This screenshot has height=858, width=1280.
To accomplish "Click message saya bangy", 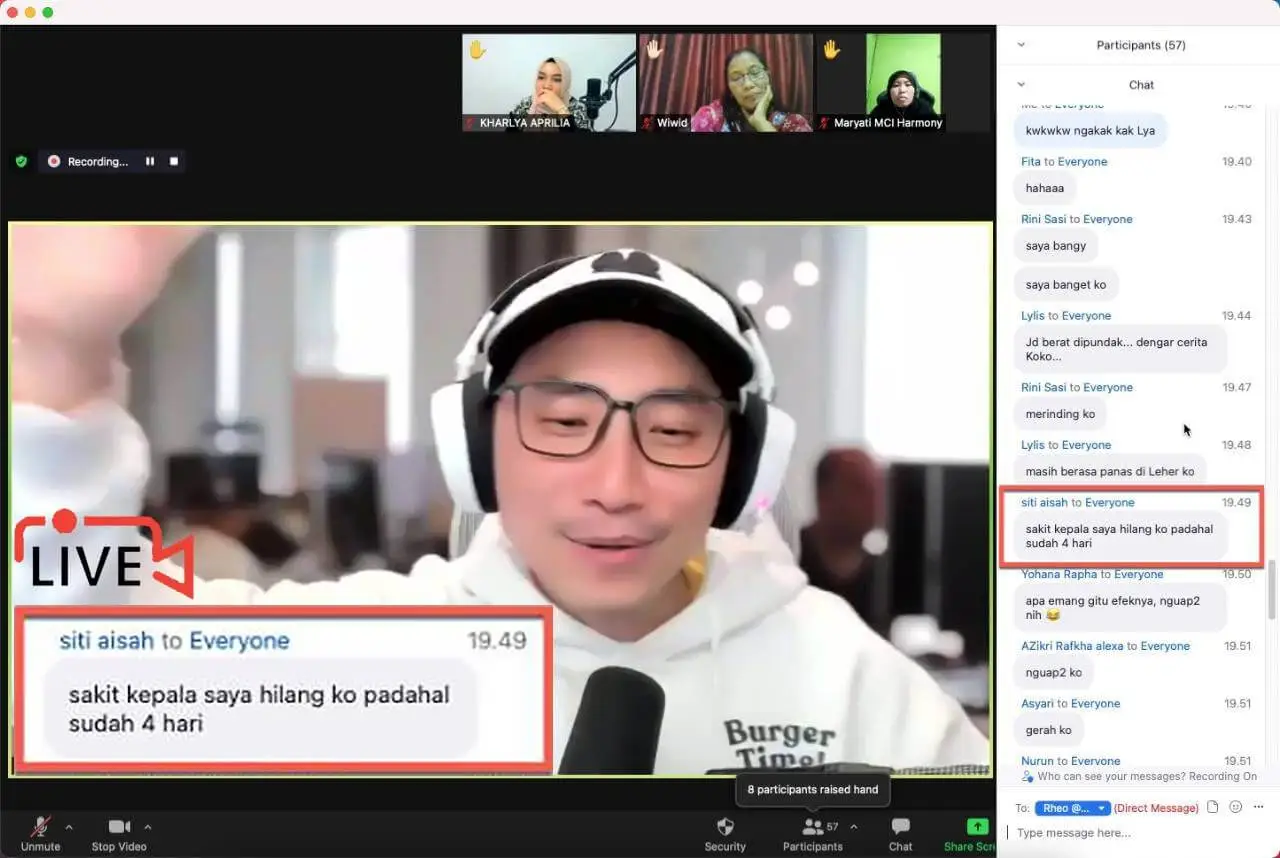I will tap(1055, 245).
